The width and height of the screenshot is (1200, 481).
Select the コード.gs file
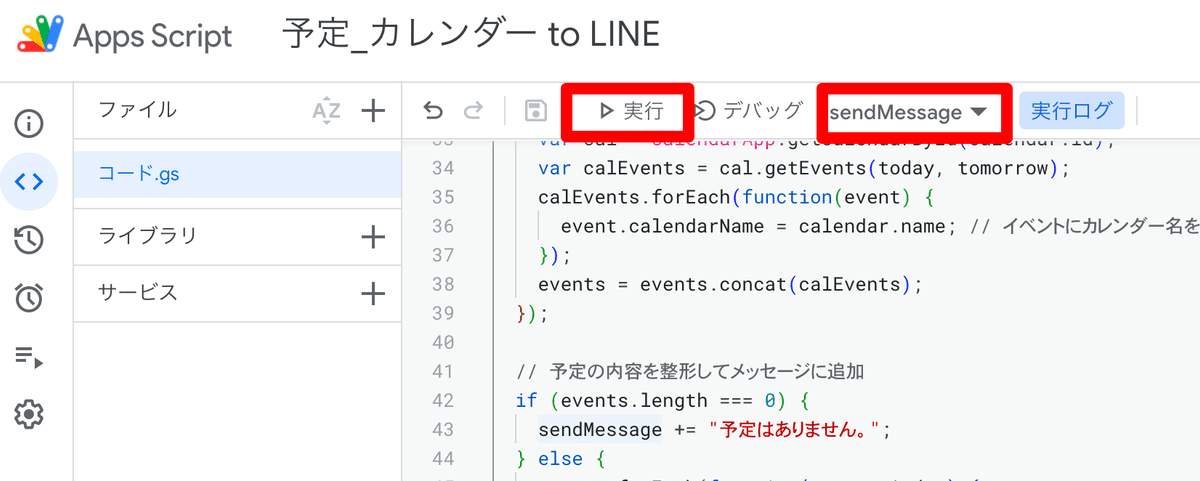[x=237, y=175]
